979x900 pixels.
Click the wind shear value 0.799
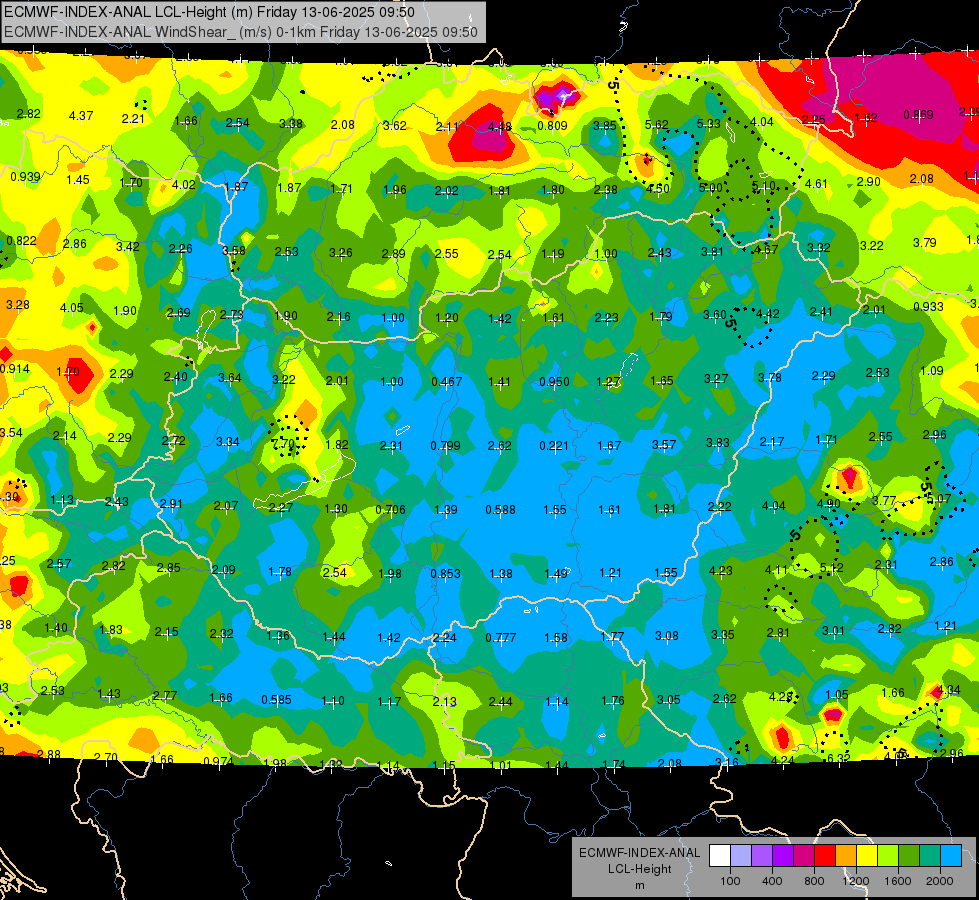pos(445,446)
